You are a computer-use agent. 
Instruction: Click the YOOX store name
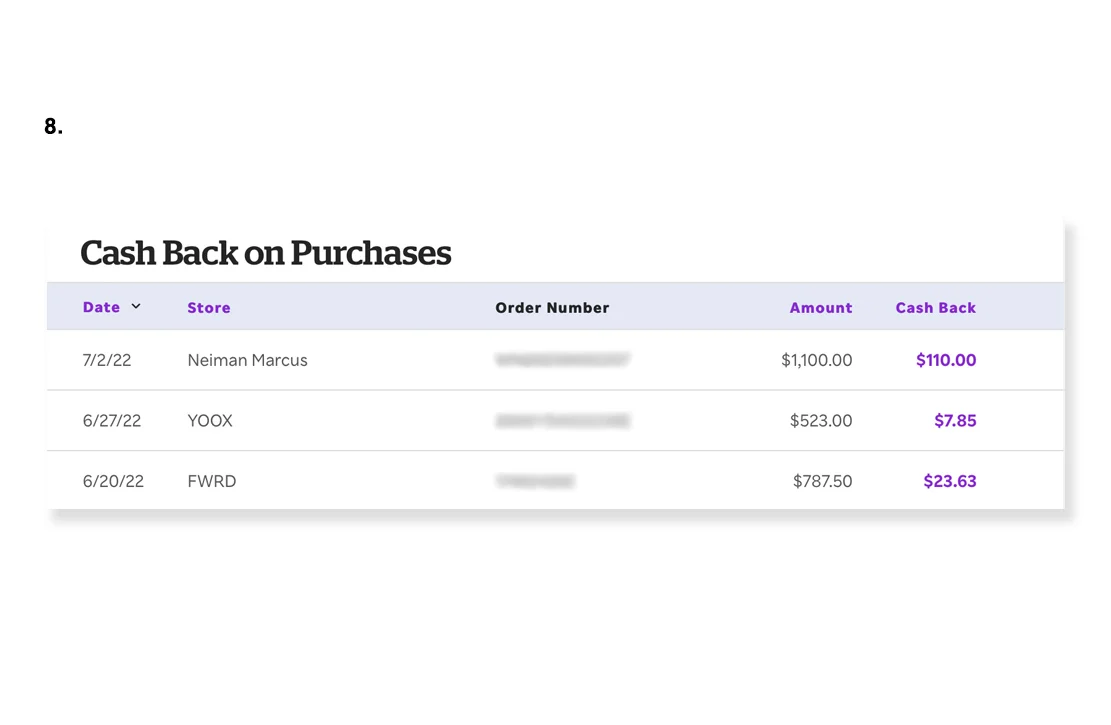209,420
